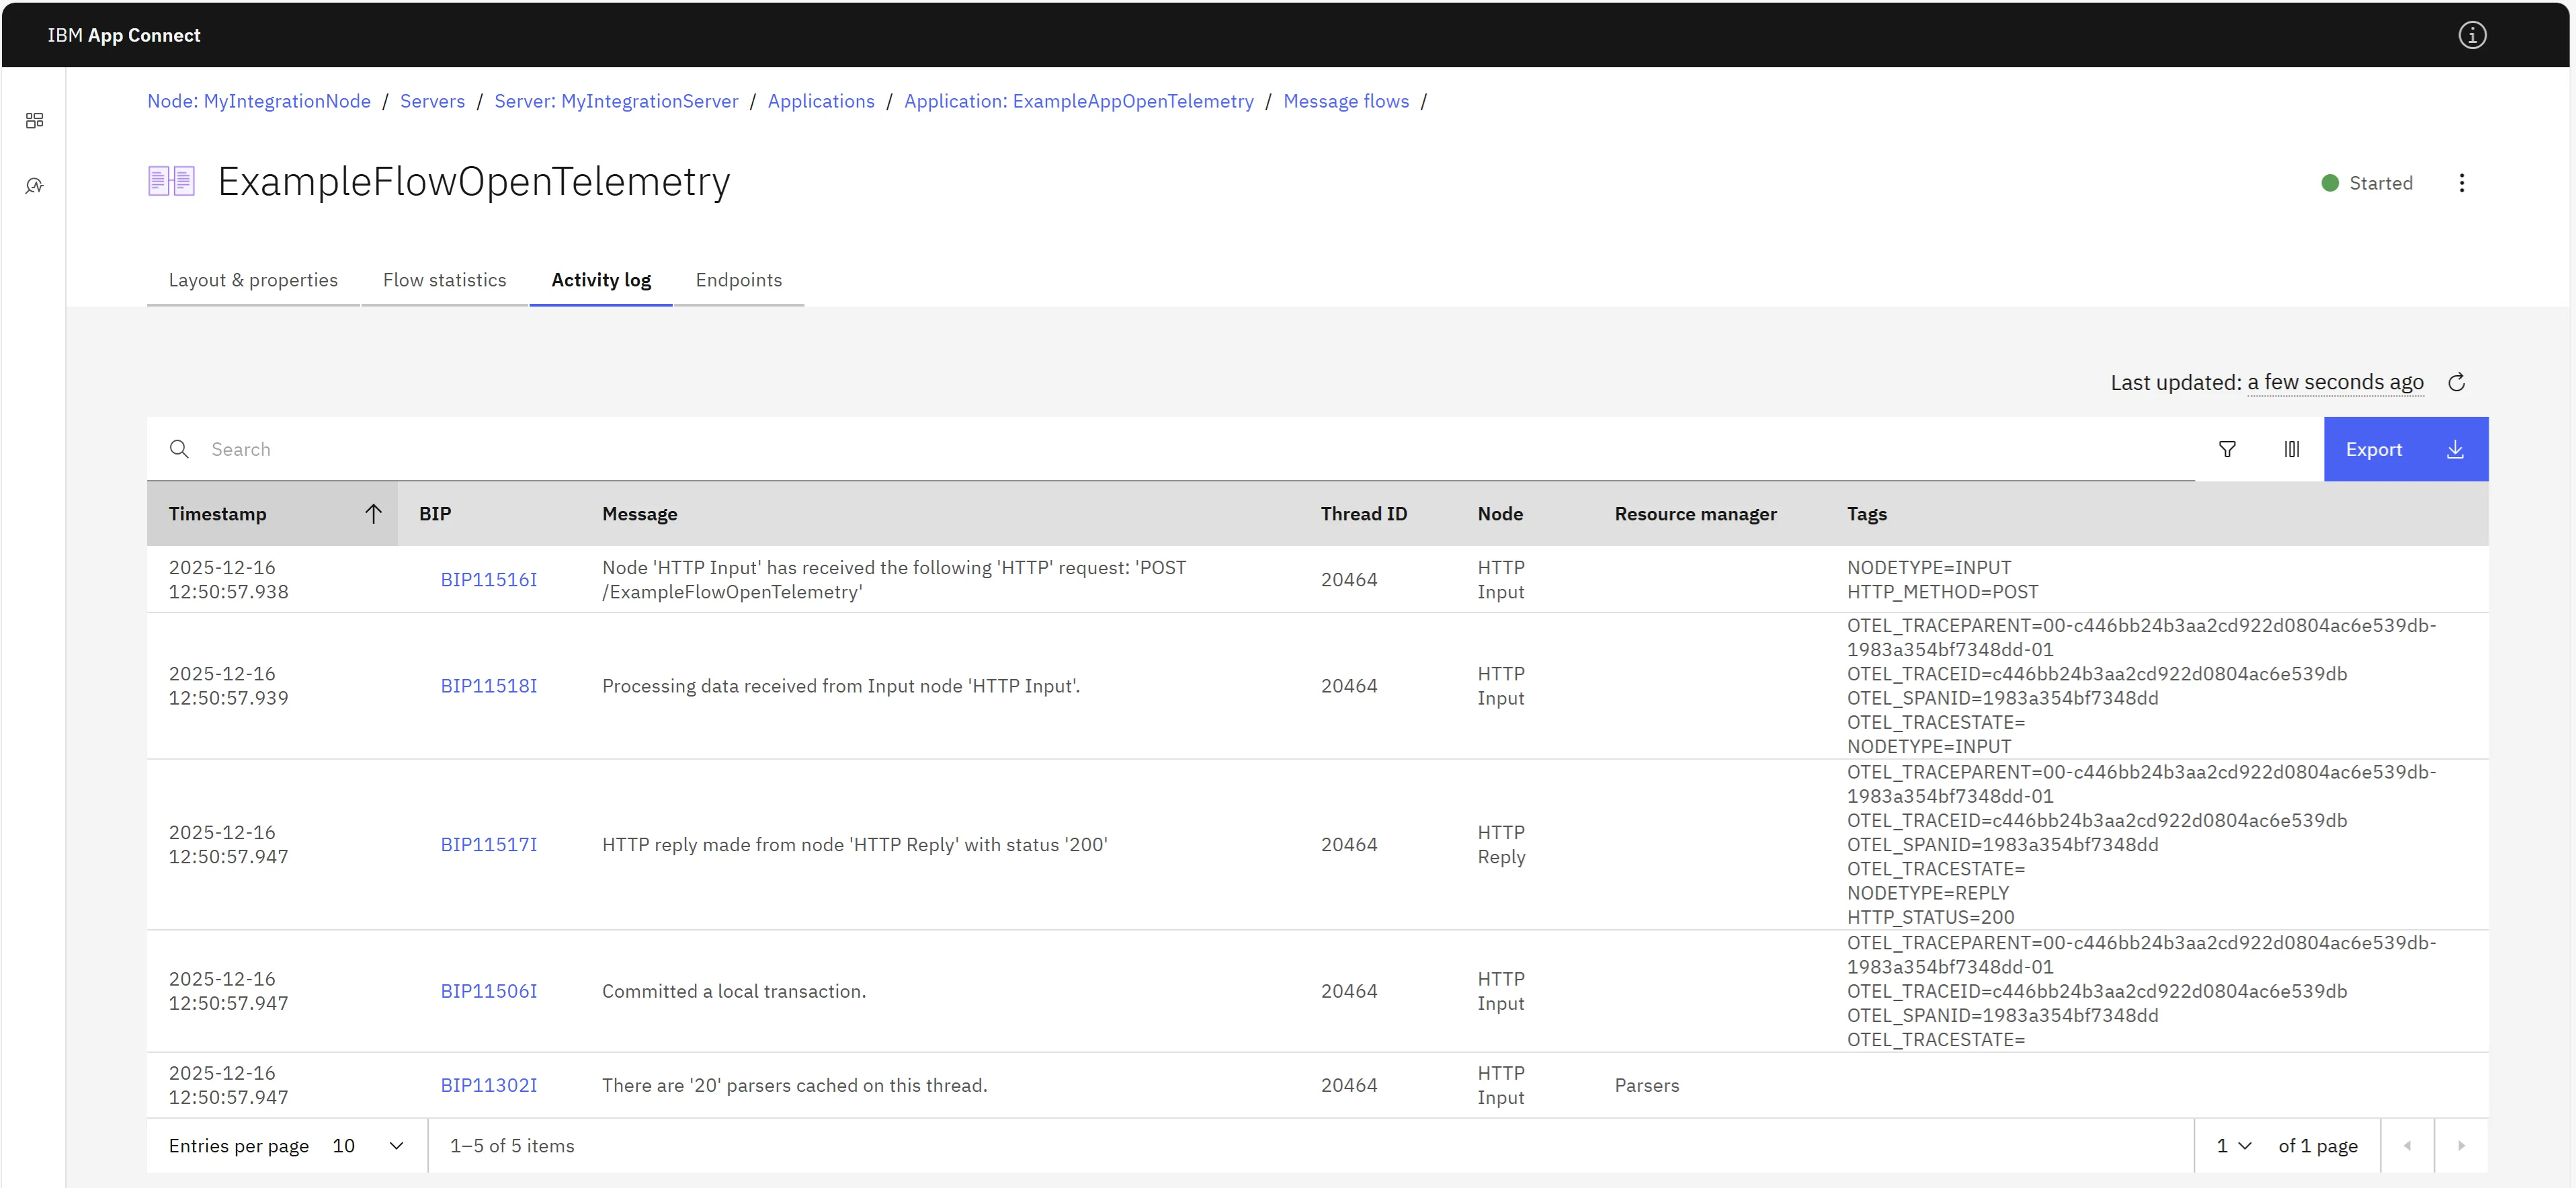Image resolution: width=2576 pixels, height=1188 pixels.
Task: Open BIP11302I message link
Action: coord(489,1086)
